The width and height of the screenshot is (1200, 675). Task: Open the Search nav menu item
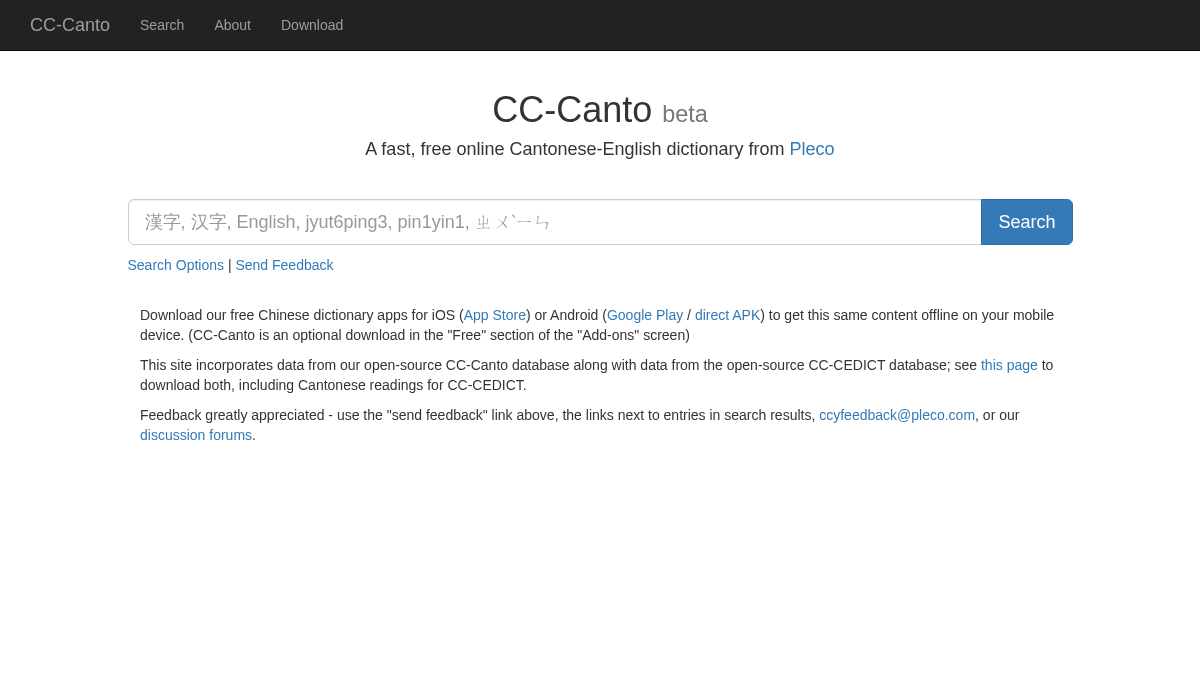click(162, 25)
